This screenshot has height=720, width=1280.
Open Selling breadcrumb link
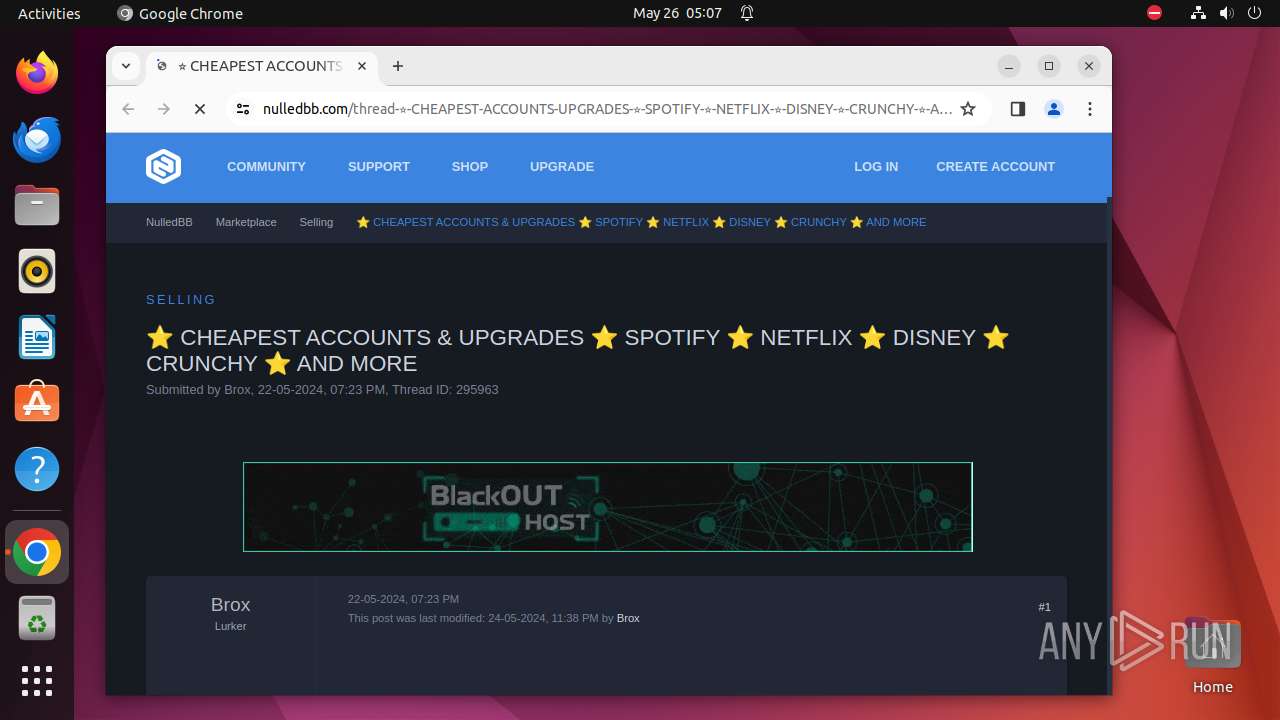coord(316,222)
